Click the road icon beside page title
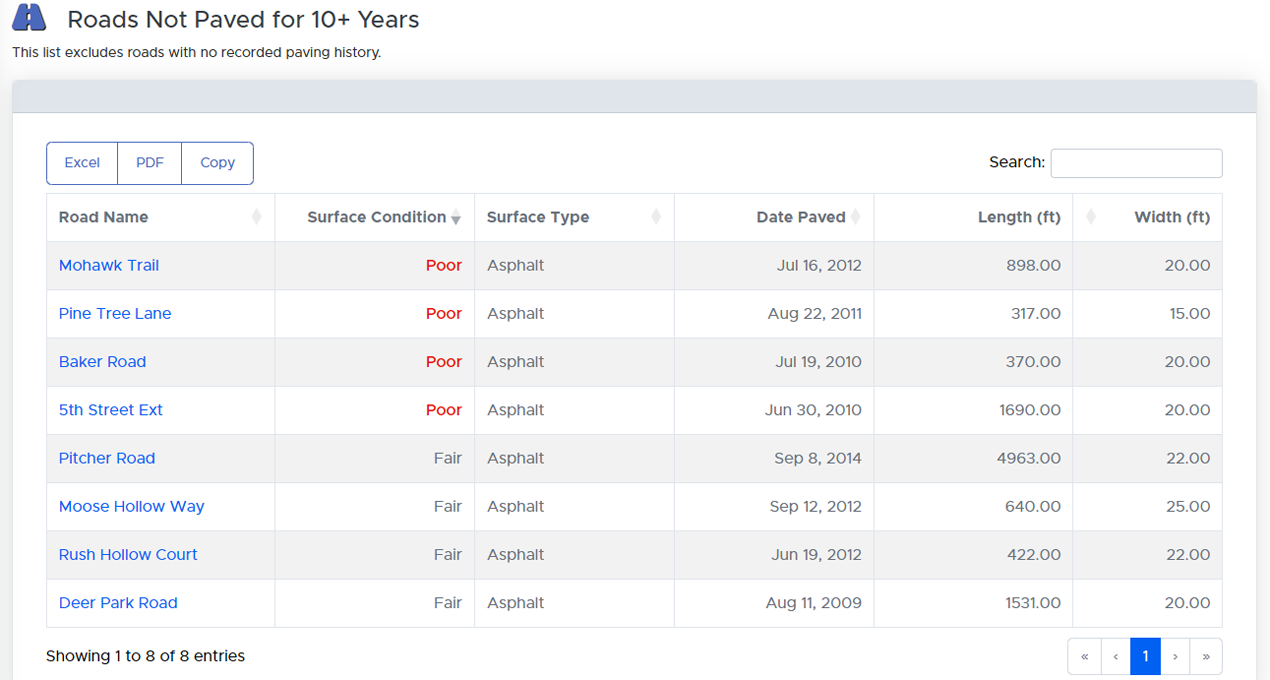 29,19
